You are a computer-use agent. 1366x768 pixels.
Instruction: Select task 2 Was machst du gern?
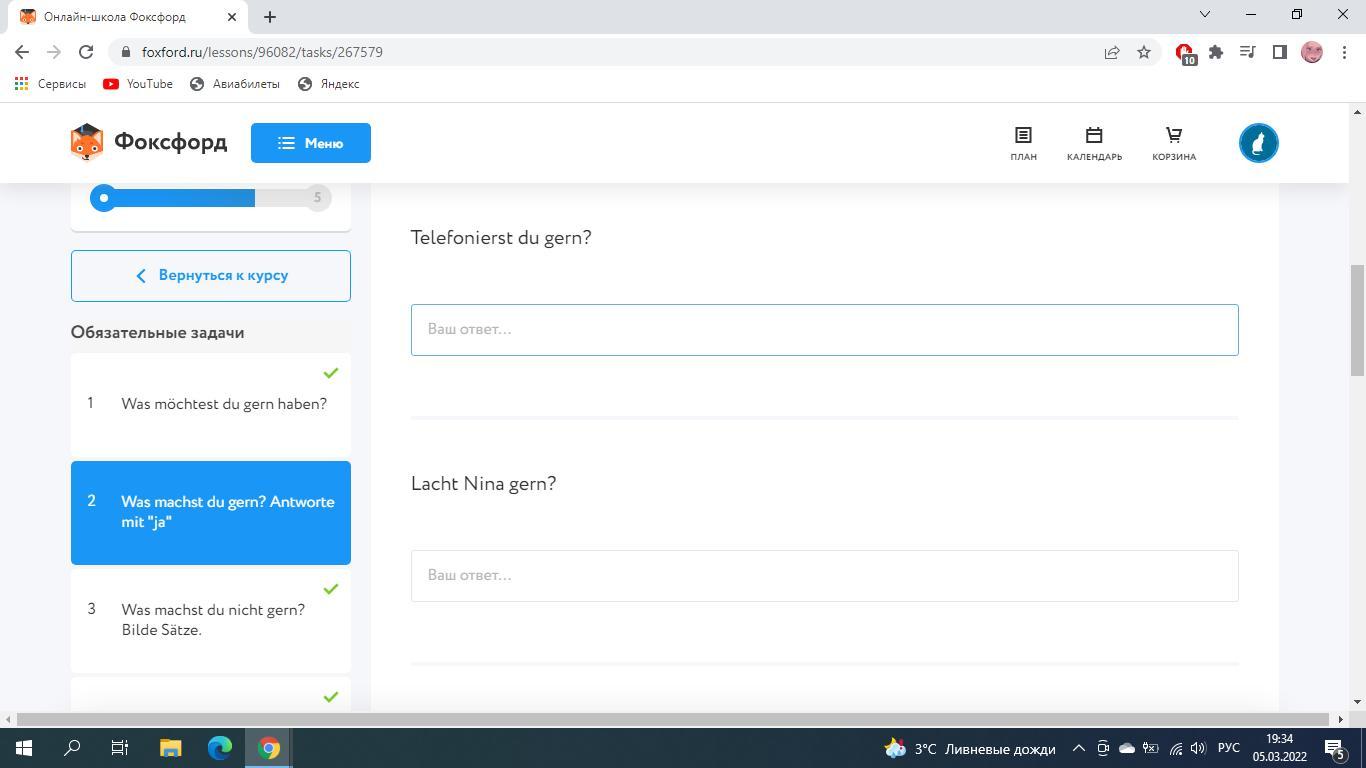(x=211, y=512)
